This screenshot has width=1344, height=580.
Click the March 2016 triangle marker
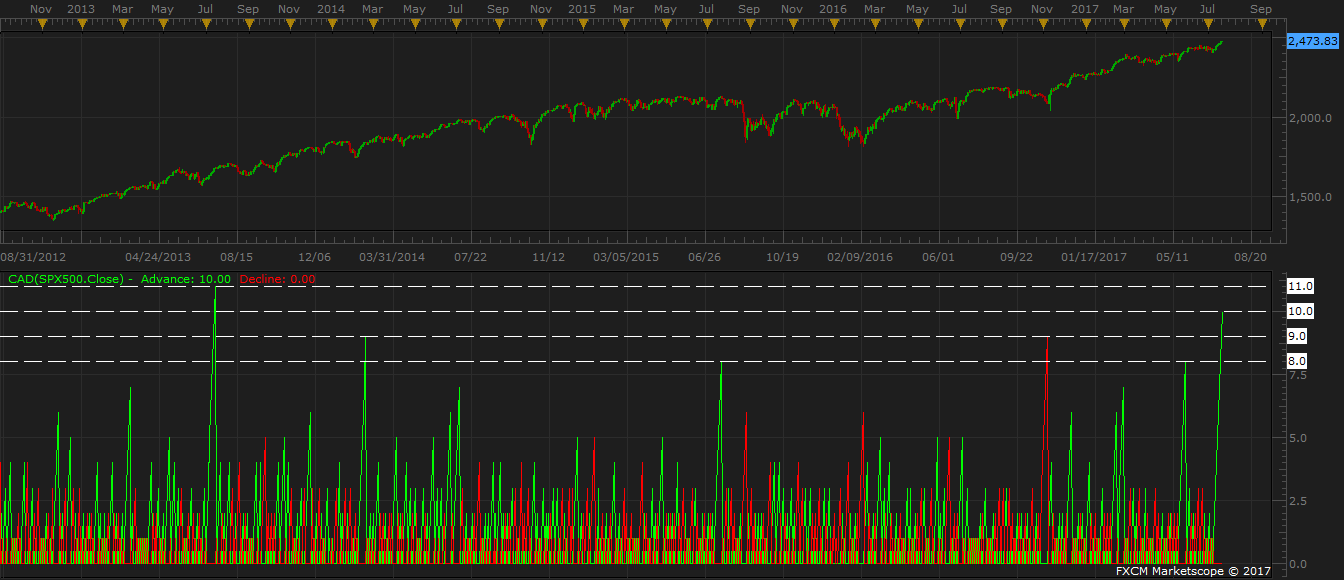pyautogui.click(x=874, y=24)
